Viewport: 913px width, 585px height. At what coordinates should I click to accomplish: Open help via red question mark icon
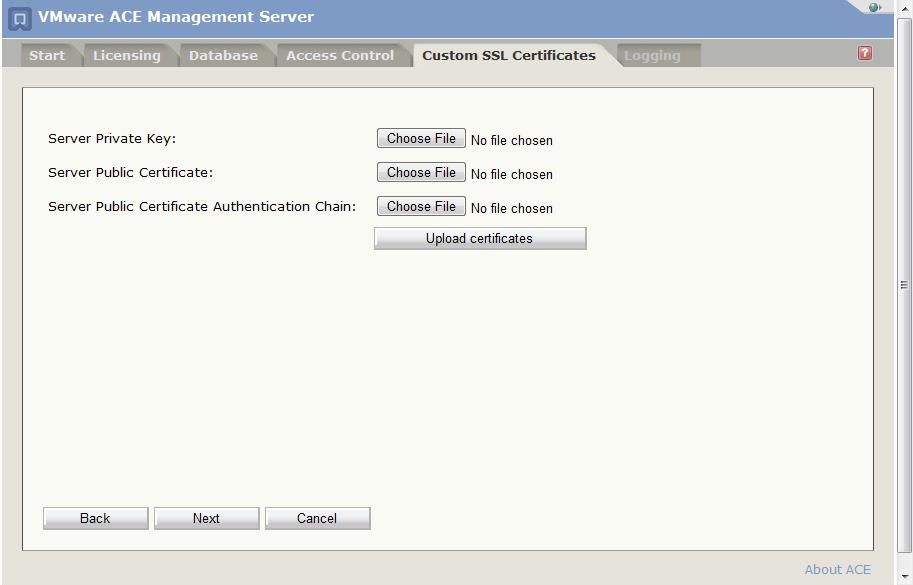tap(864, 54)
